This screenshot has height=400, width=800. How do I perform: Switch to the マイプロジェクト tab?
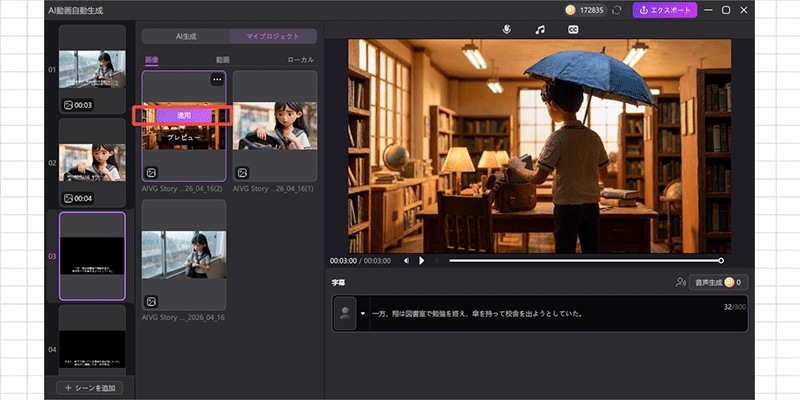click(x=273, y=37)
